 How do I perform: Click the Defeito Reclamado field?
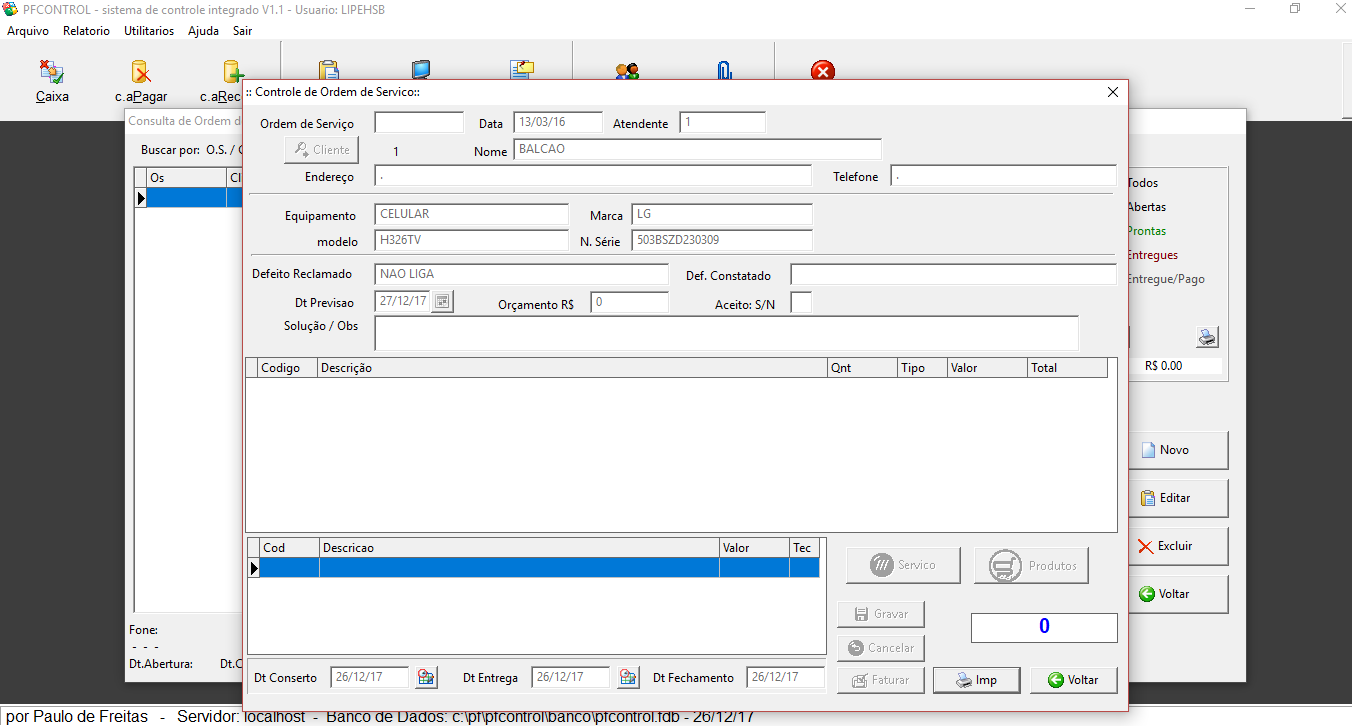coord(522,274)
